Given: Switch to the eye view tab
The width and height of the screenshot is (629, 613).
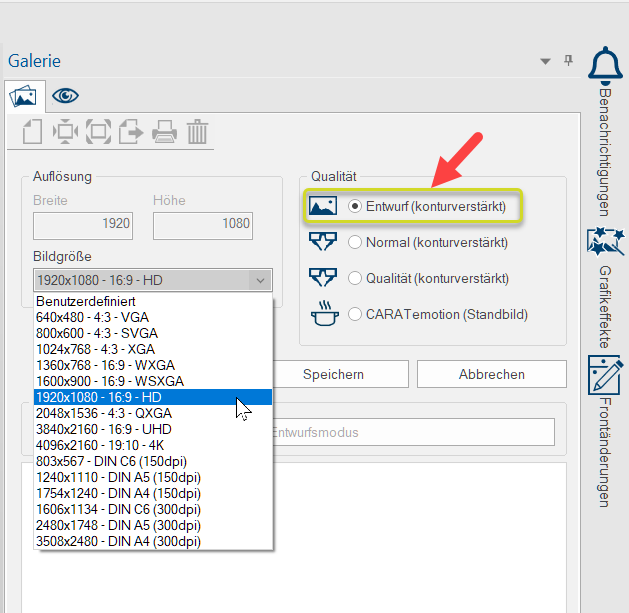Looking at the screenshot, I should (66, 96).
